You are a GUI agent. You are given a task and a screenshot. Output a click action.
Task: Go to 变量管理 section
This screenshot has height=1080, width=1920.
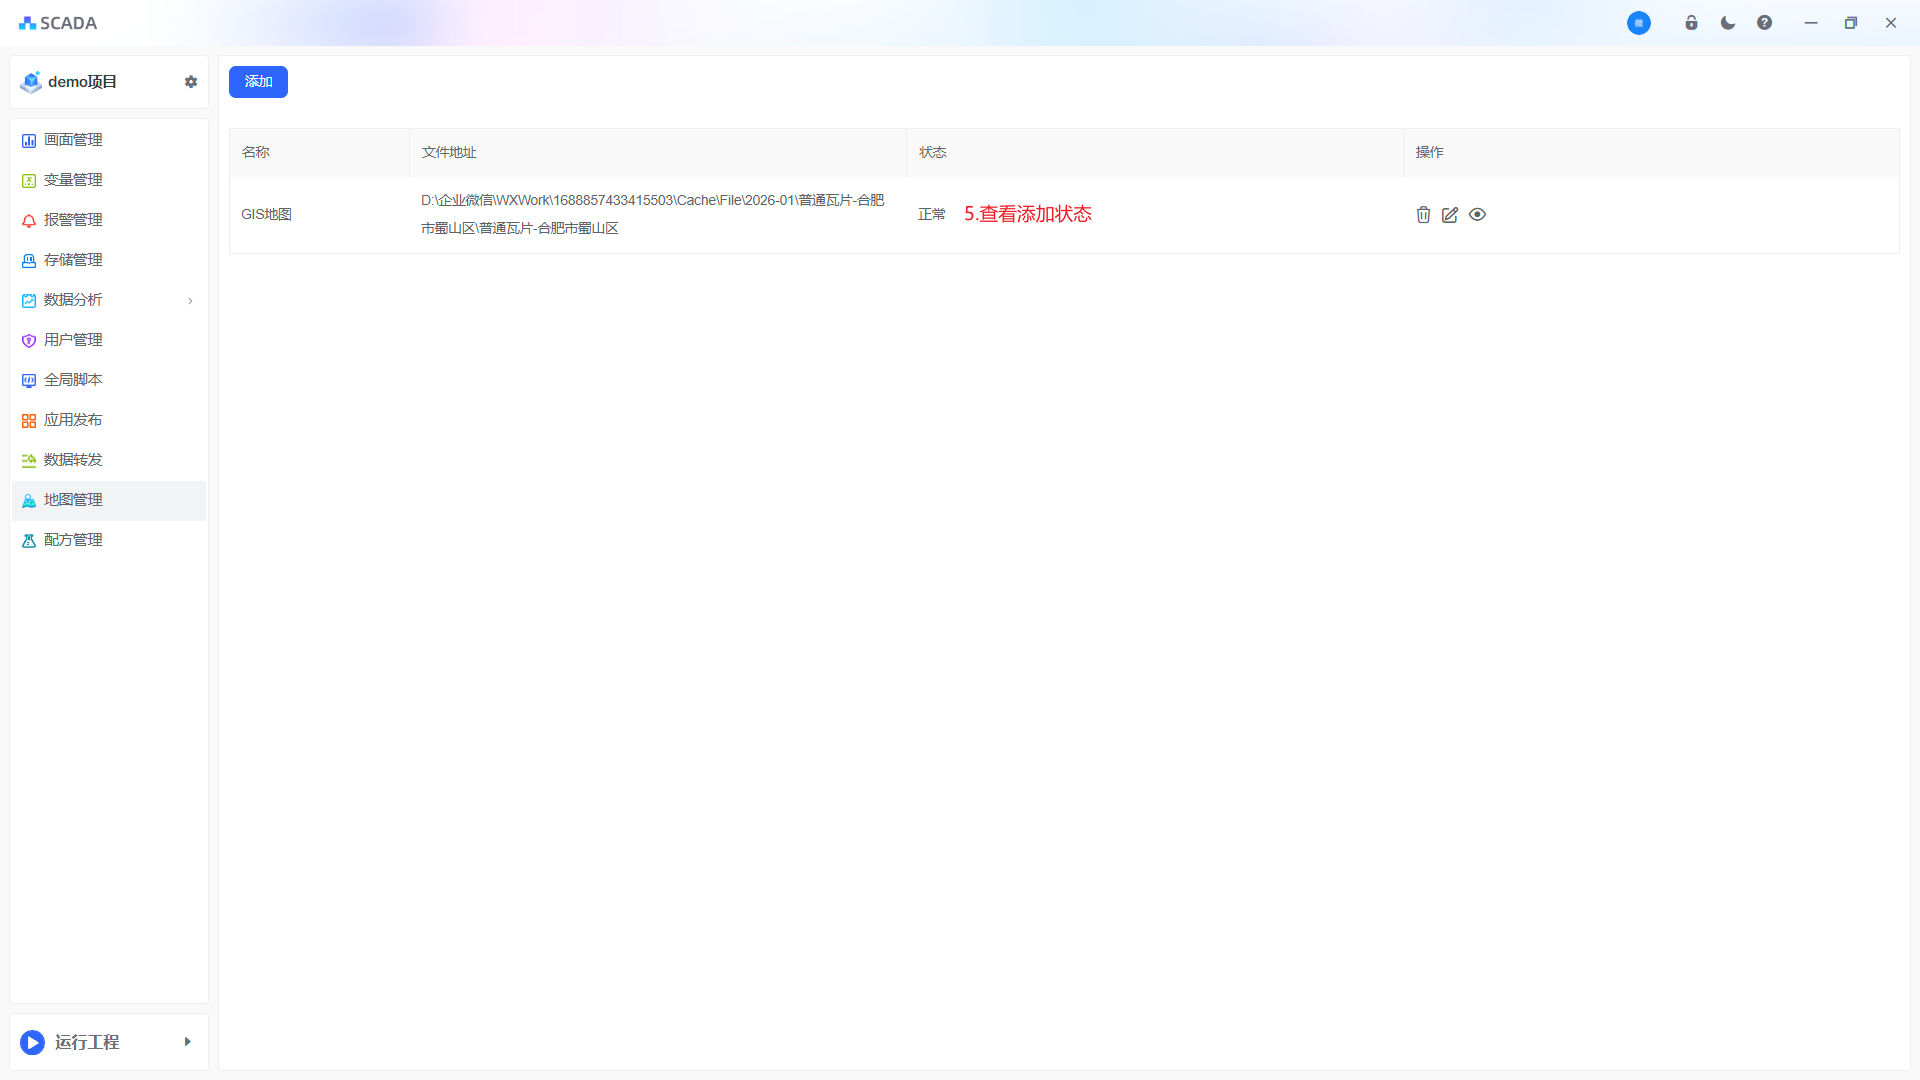[x=73, y=180]
